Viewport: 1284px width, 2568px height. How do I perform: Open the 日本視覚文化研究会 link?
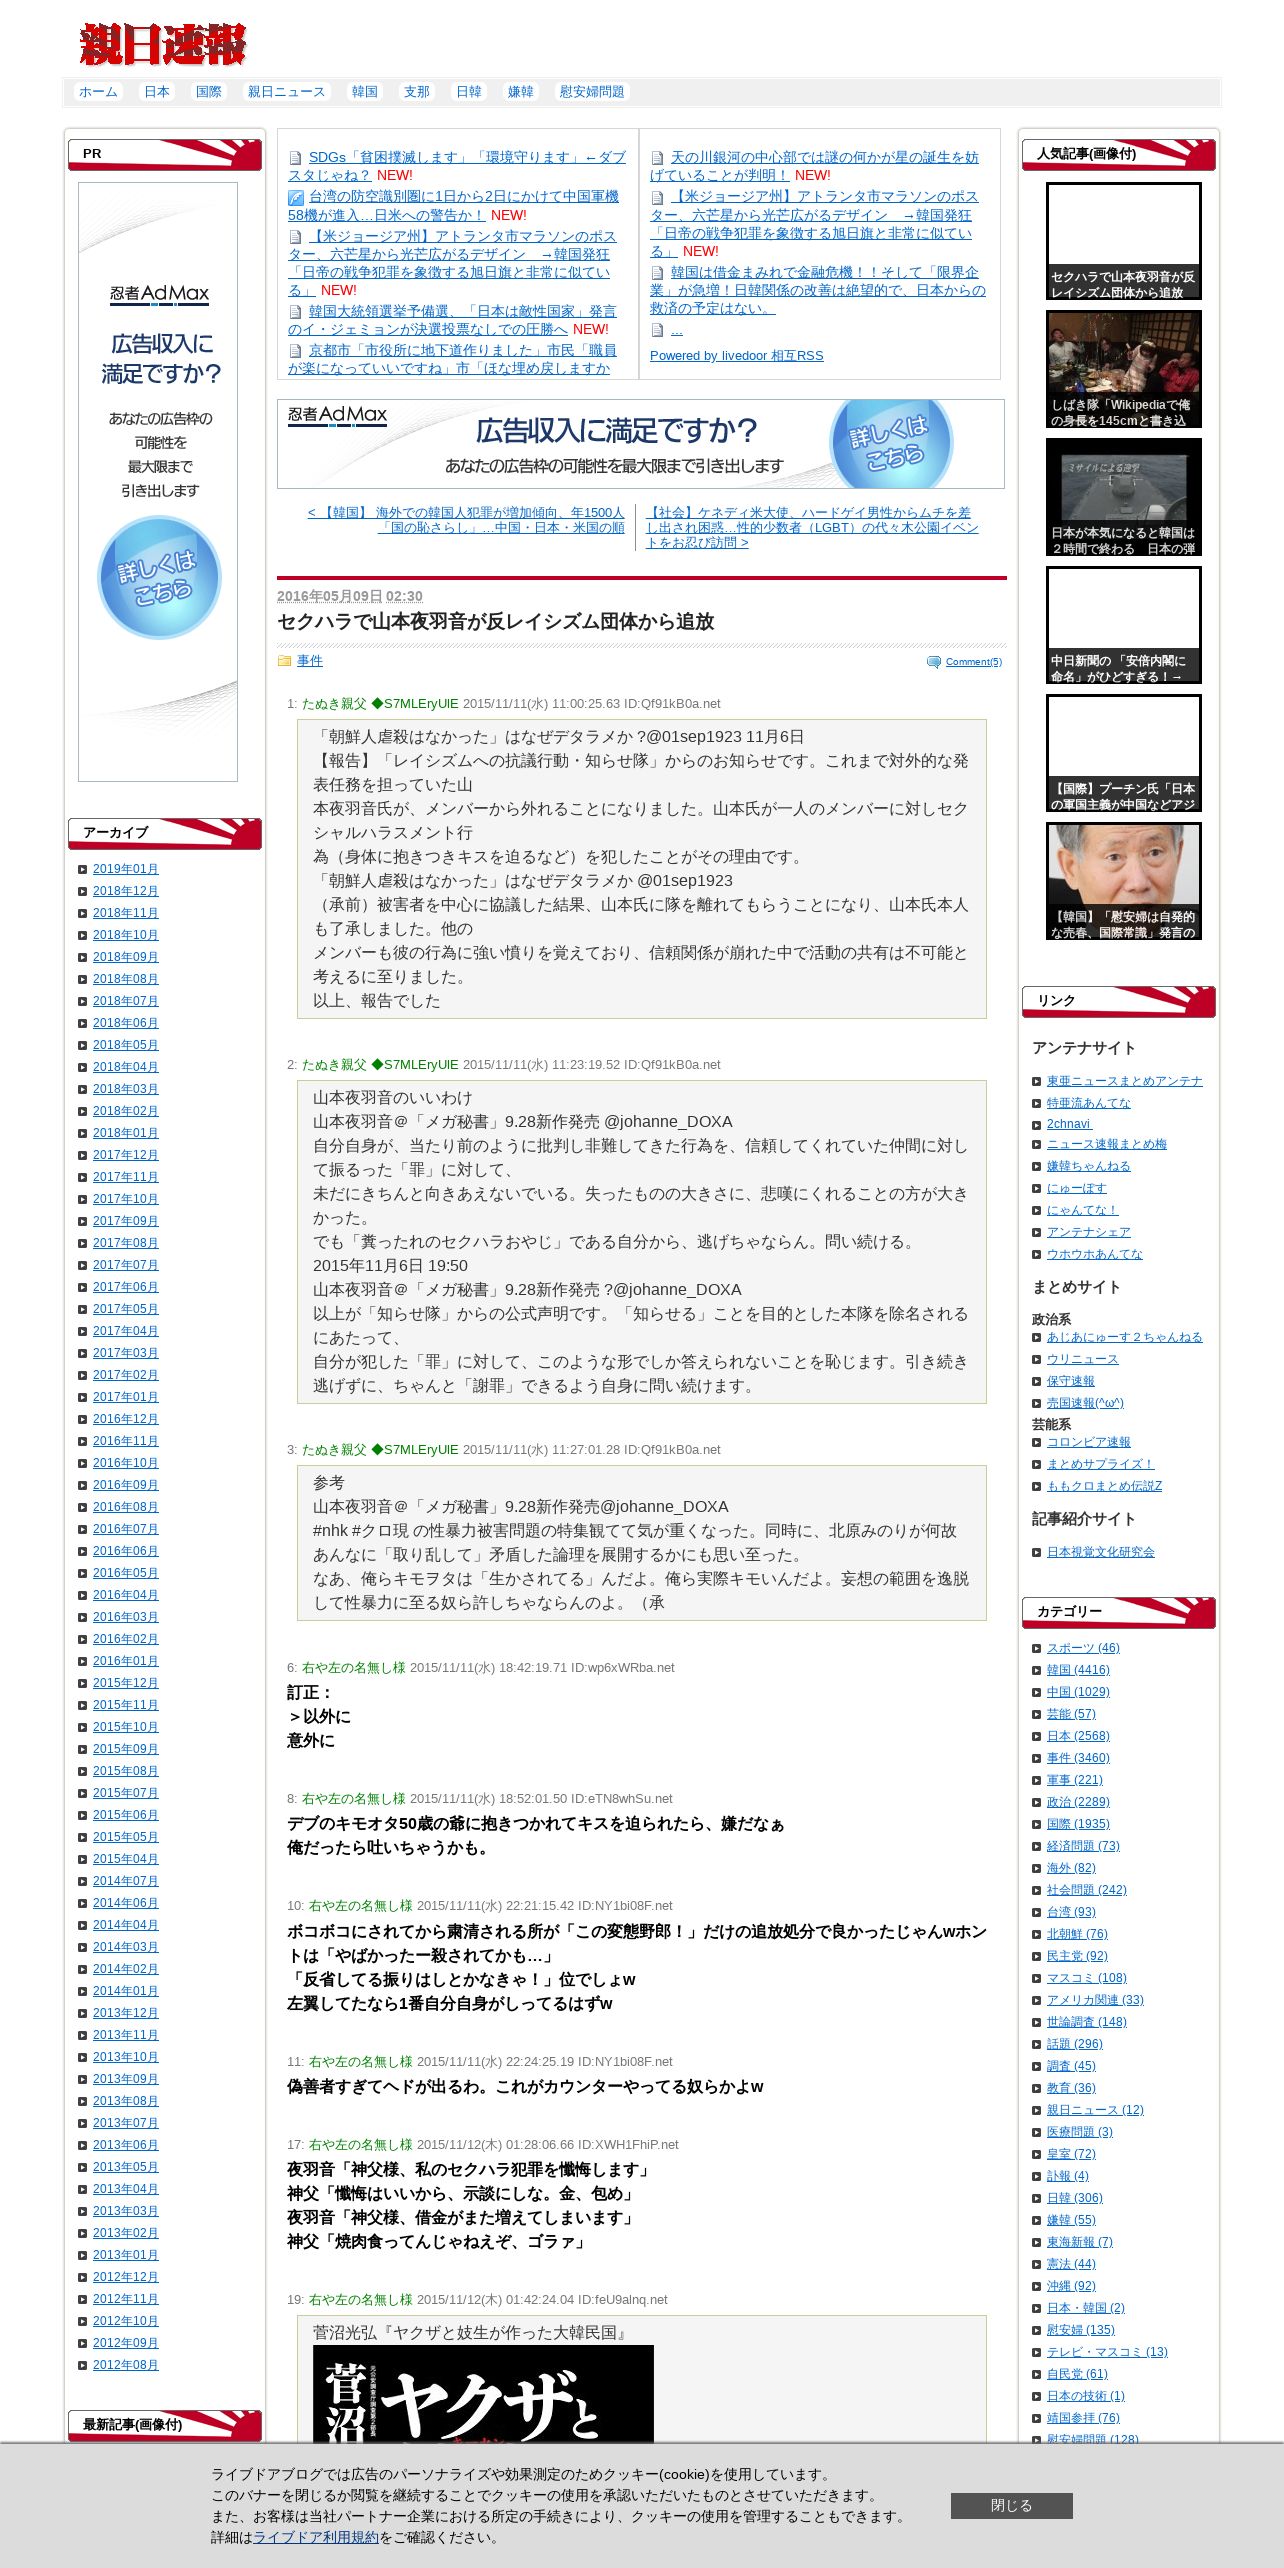1101,1552
